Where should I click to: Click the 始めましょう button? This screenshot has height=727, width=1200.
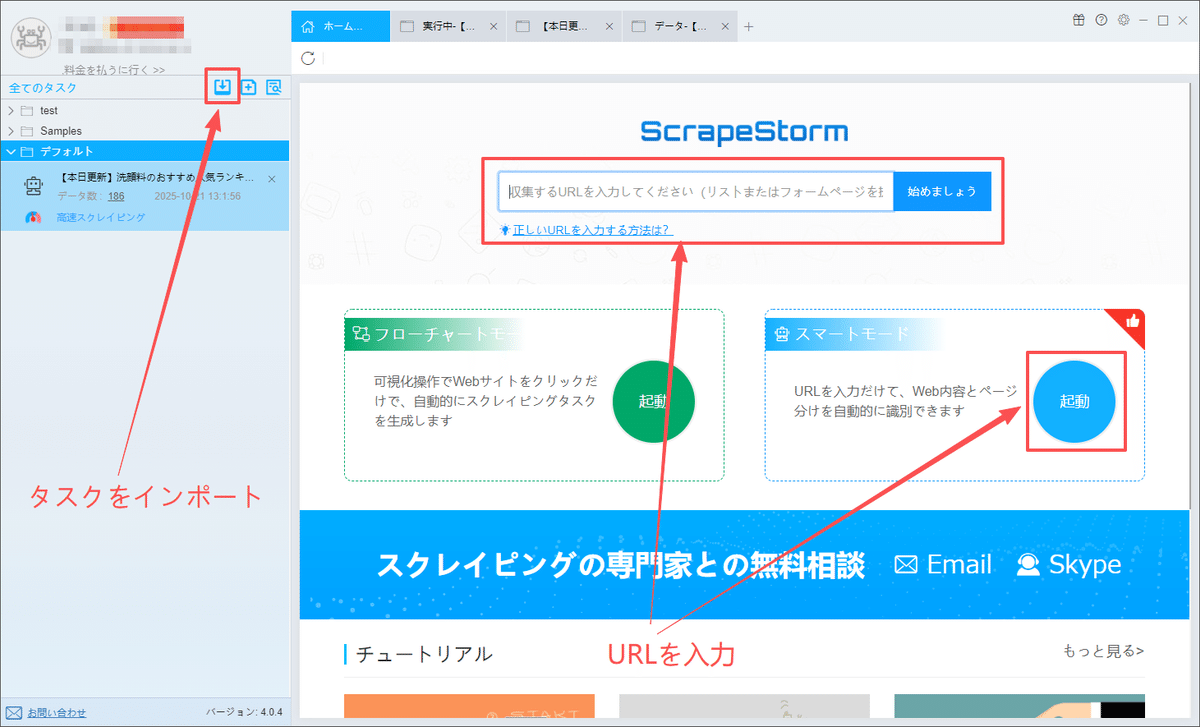942,191
